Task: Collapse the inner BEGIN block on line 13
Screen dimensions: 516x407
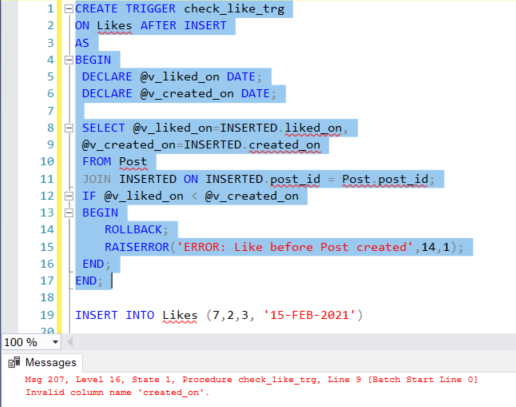Action: coord(69,213)
